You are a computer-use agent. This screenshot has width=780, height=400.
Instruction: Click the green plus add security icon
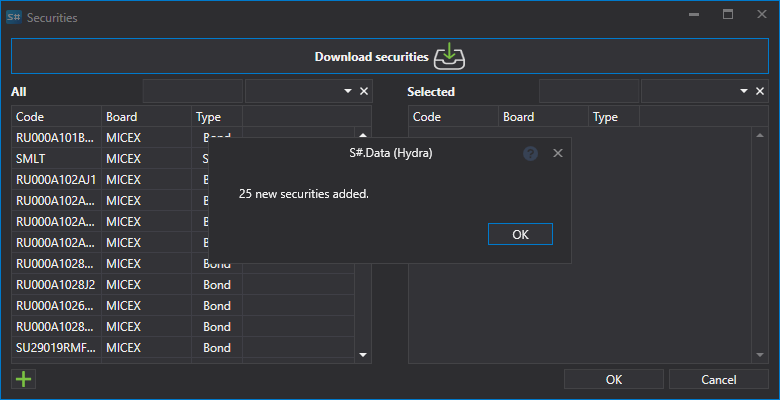coord(23,380)
